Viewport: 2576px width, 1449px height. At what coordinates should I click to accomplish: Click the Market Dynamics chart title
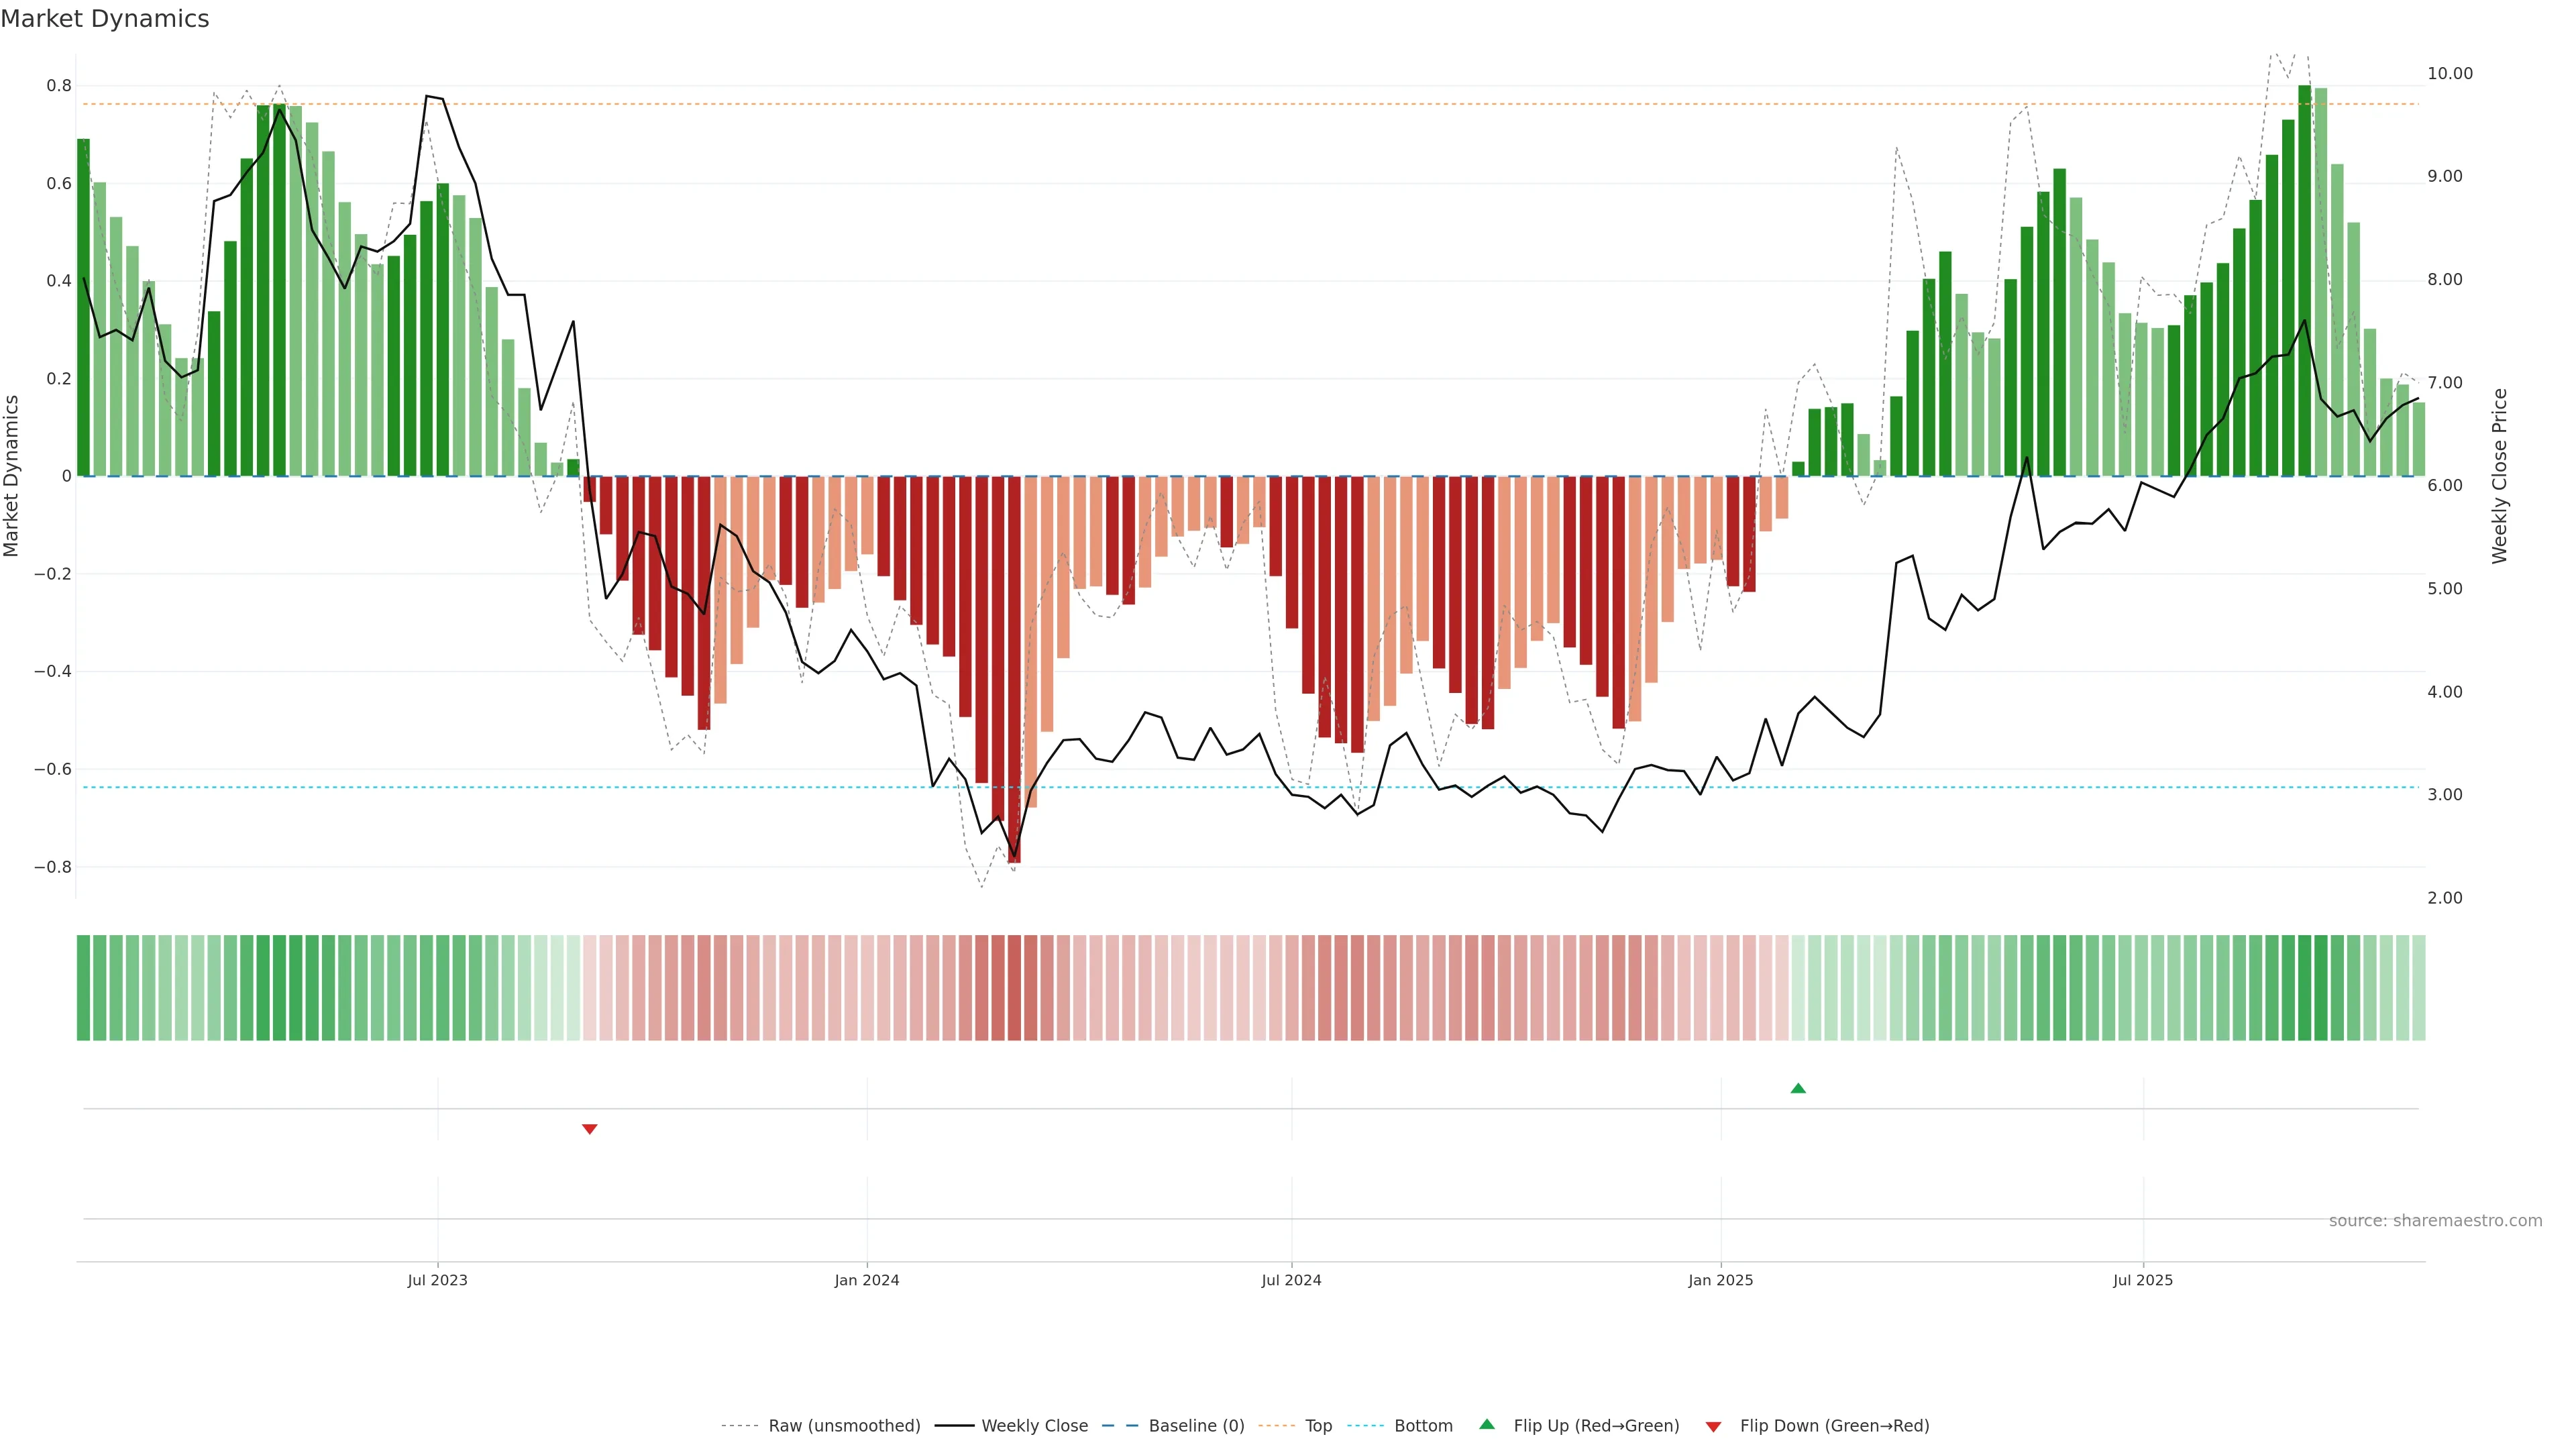(105, 19)
